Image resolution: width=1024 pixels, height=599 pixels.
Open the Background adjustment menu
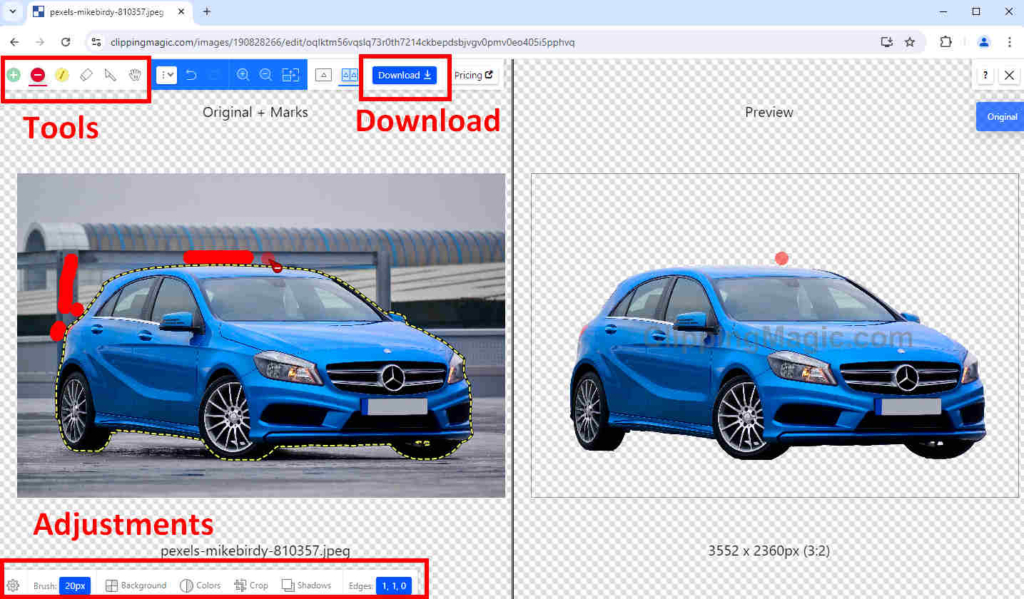point(136,585)
